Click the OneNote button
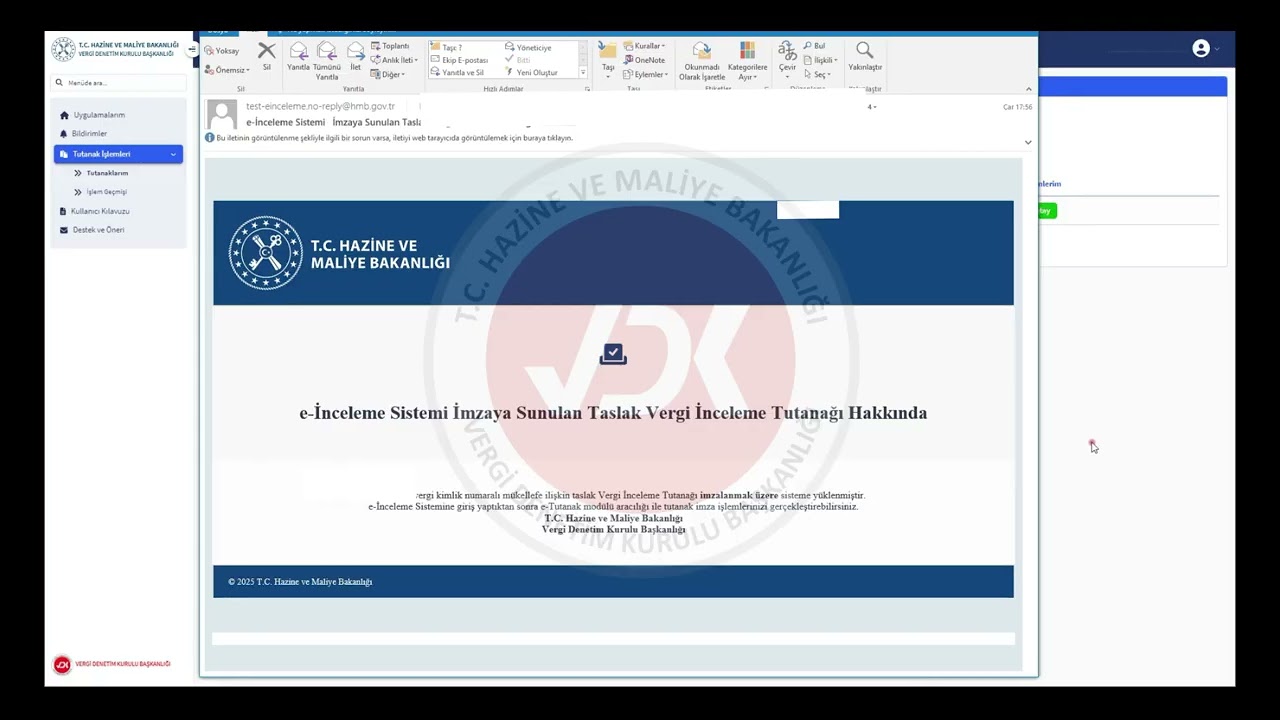1280x720 pixels. [x=644, y=60]
